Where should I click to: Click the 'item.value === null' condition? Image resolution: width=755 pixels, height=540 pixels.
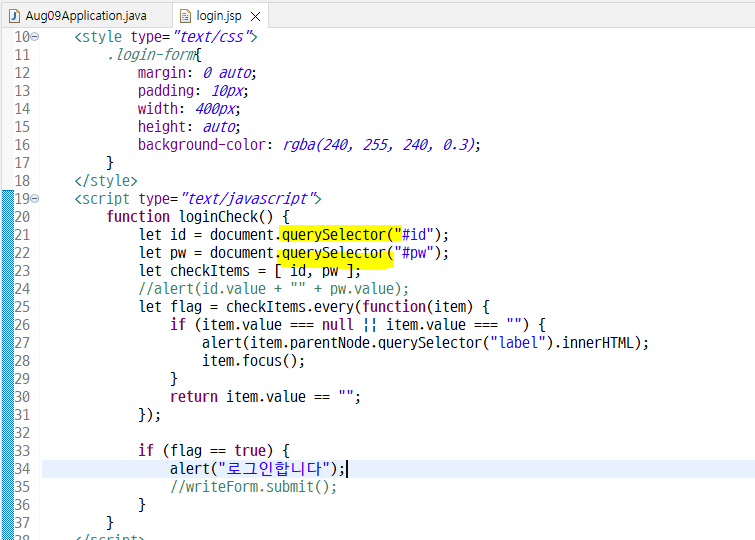[x=278, y=325]
